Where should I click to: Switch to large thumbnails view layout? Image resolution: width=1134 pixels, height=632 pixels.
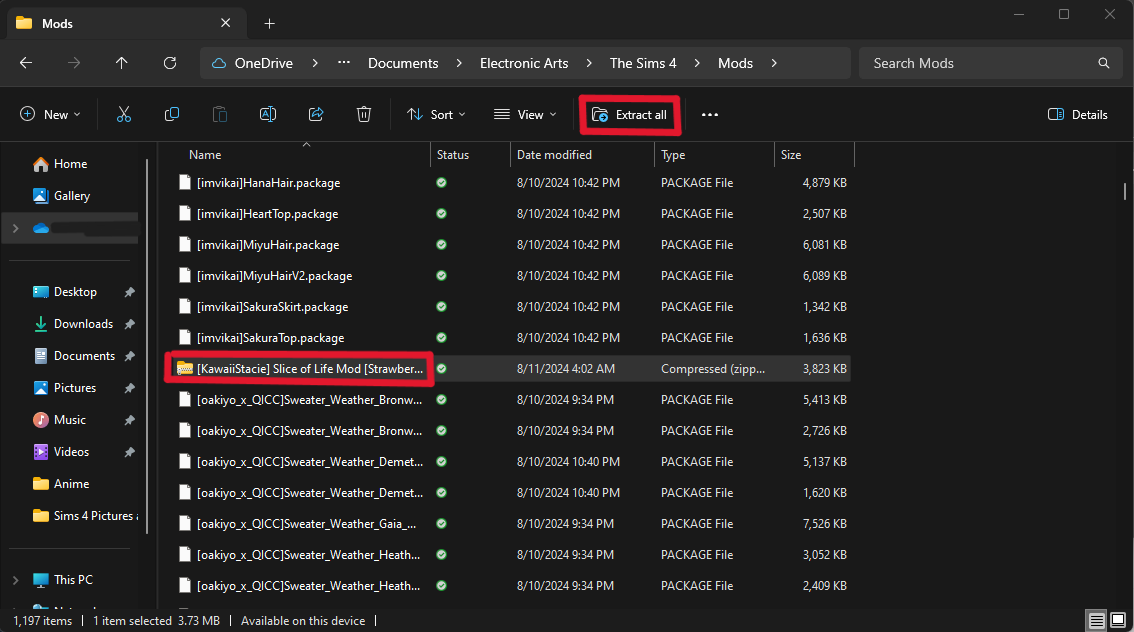[1116, 621]
